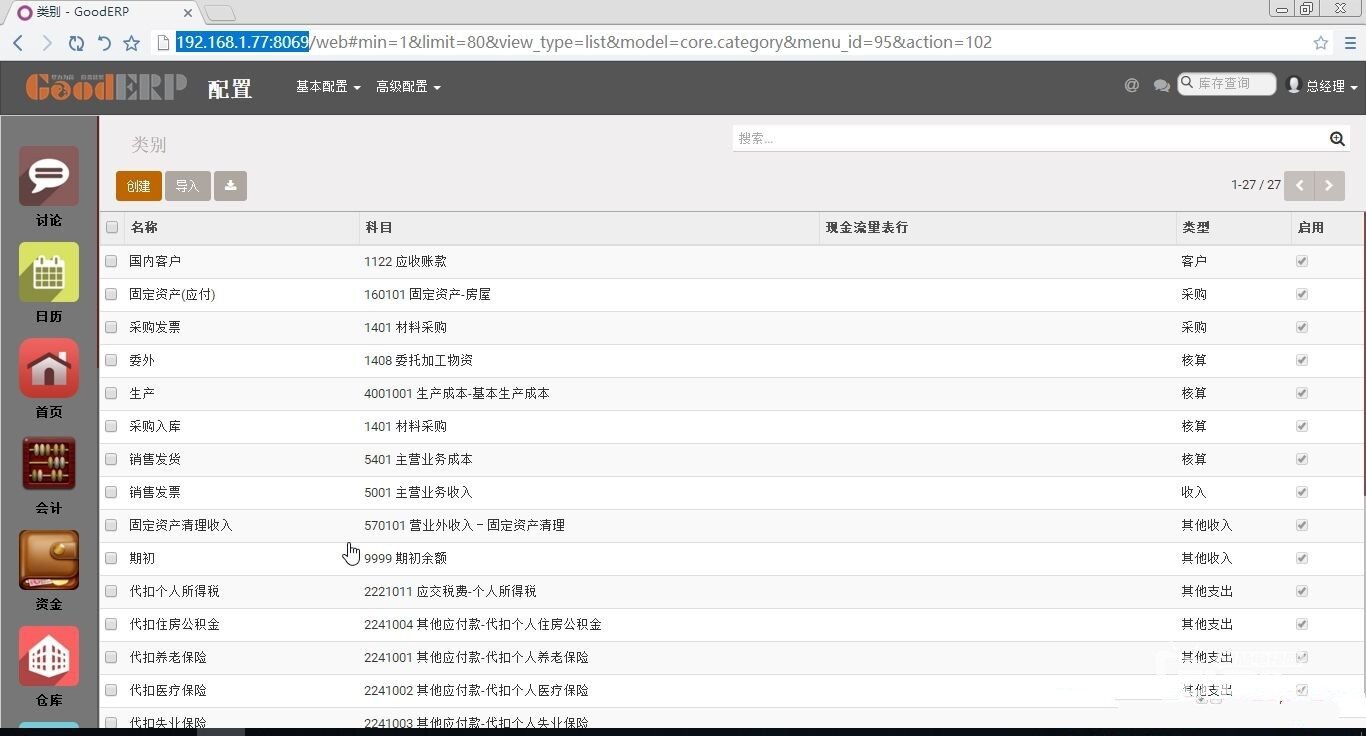Sort list by 科目 column header
The height and width of the screenshot is (736, 1366).
tap(379, 227)
